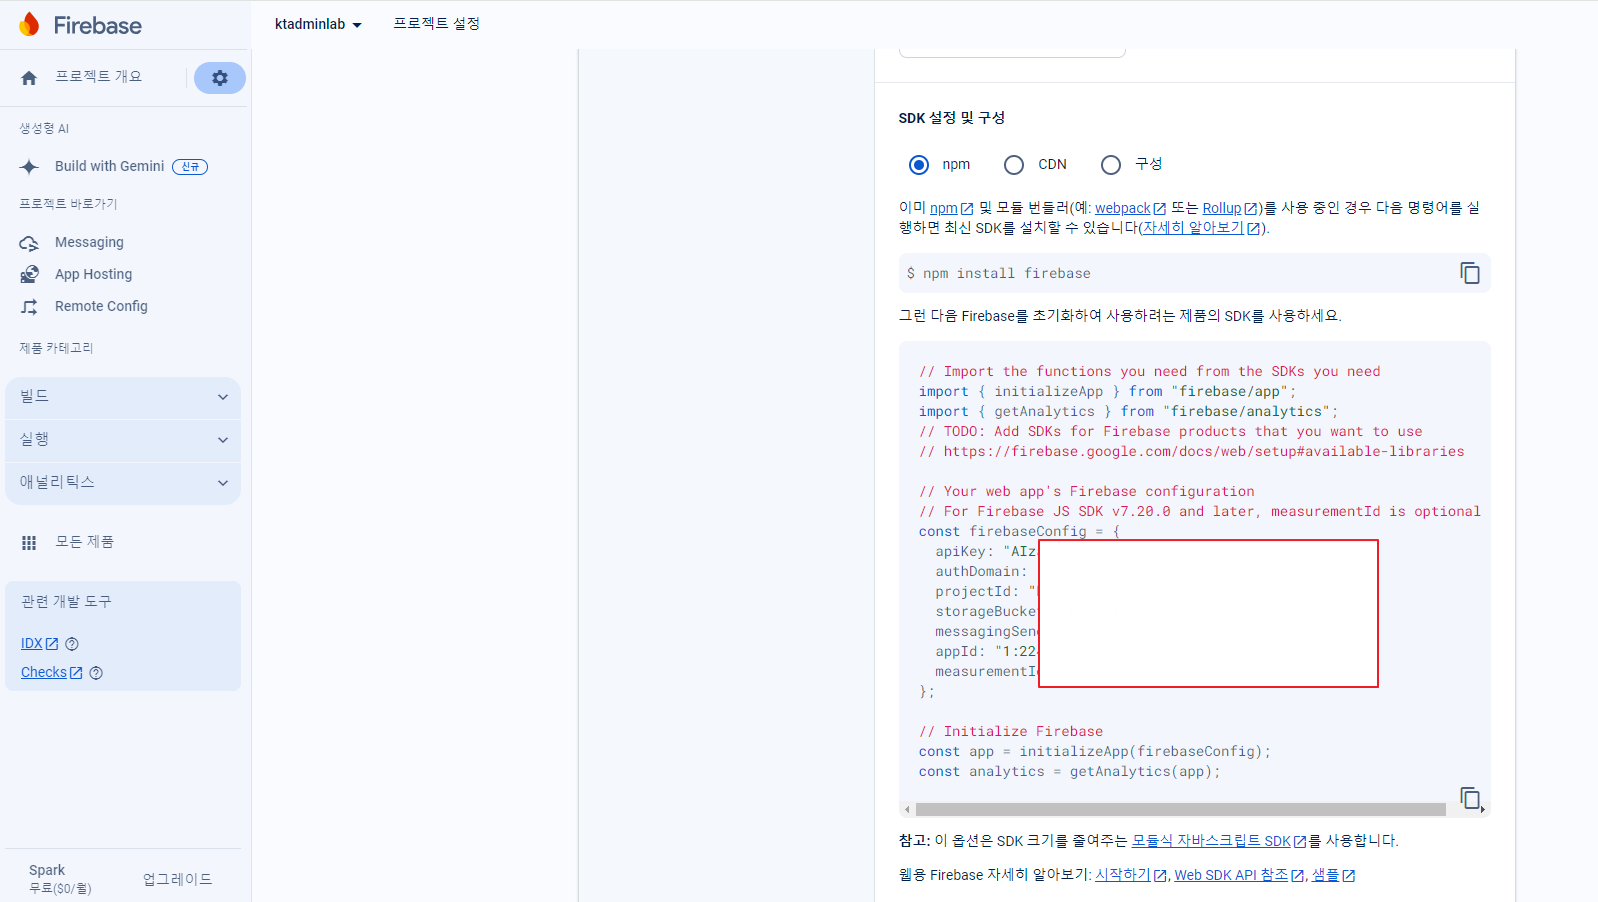This screenshot has width=1598, height=902.
Task: Open 모든 제품 page
Action: [x=84, y=542]
